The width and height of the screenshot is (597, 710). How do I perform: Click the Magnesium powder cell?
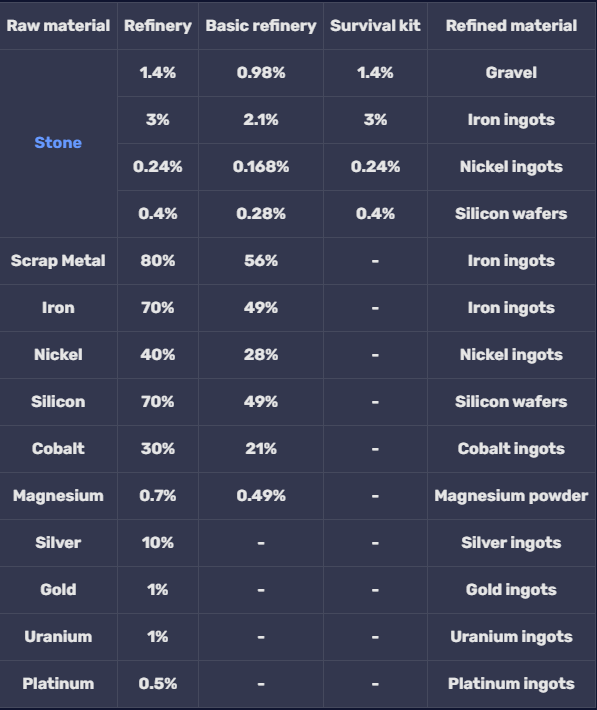click(x=511, y=496)
